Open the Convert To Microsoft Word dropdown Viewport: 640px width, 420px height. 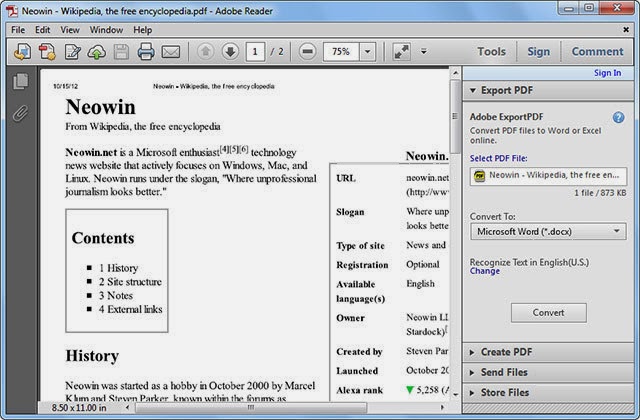[548, 231]
